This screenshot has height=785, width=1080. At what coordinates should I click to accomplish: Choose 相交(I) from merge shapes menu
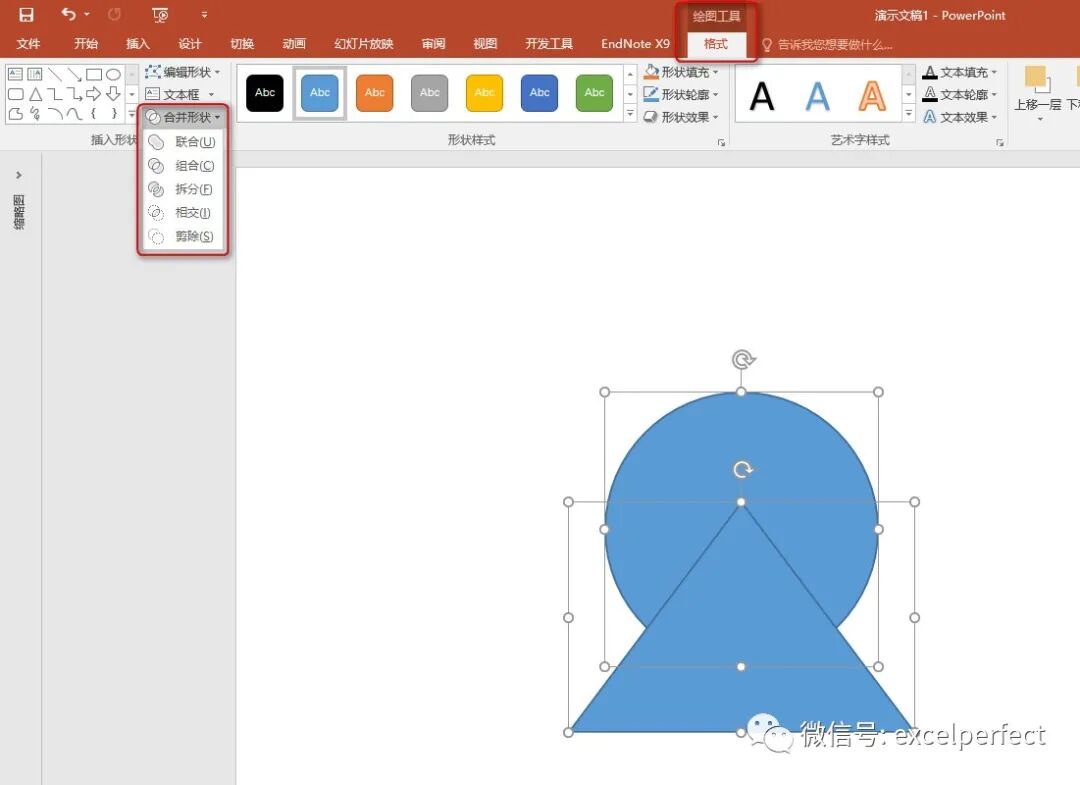tap(182, 213)
